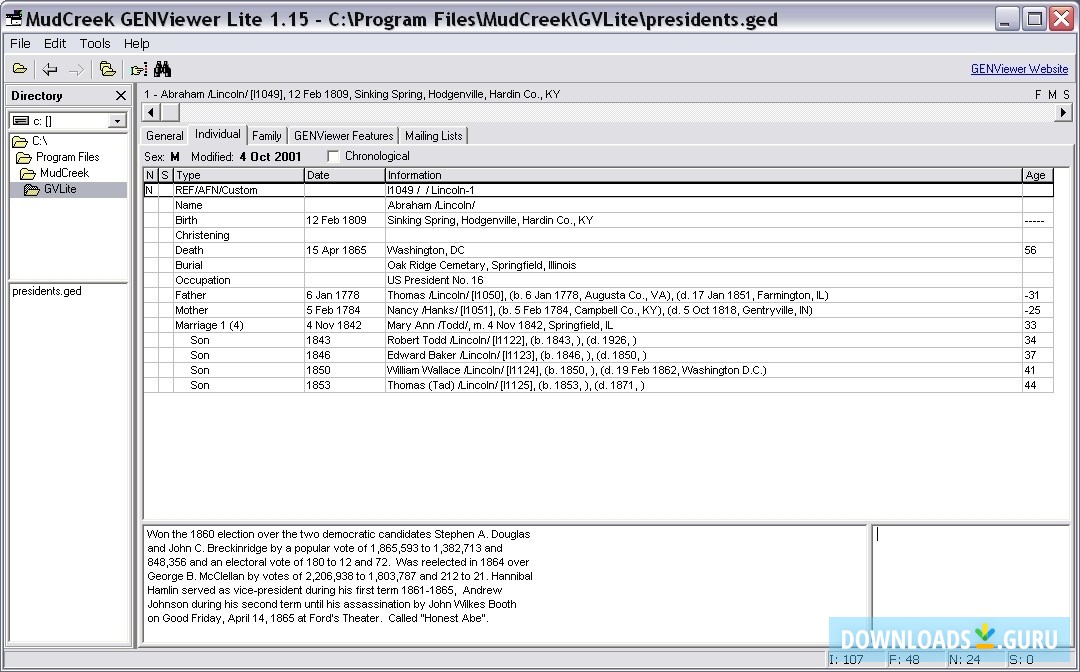Click the right arrow to next individual

1063,112
